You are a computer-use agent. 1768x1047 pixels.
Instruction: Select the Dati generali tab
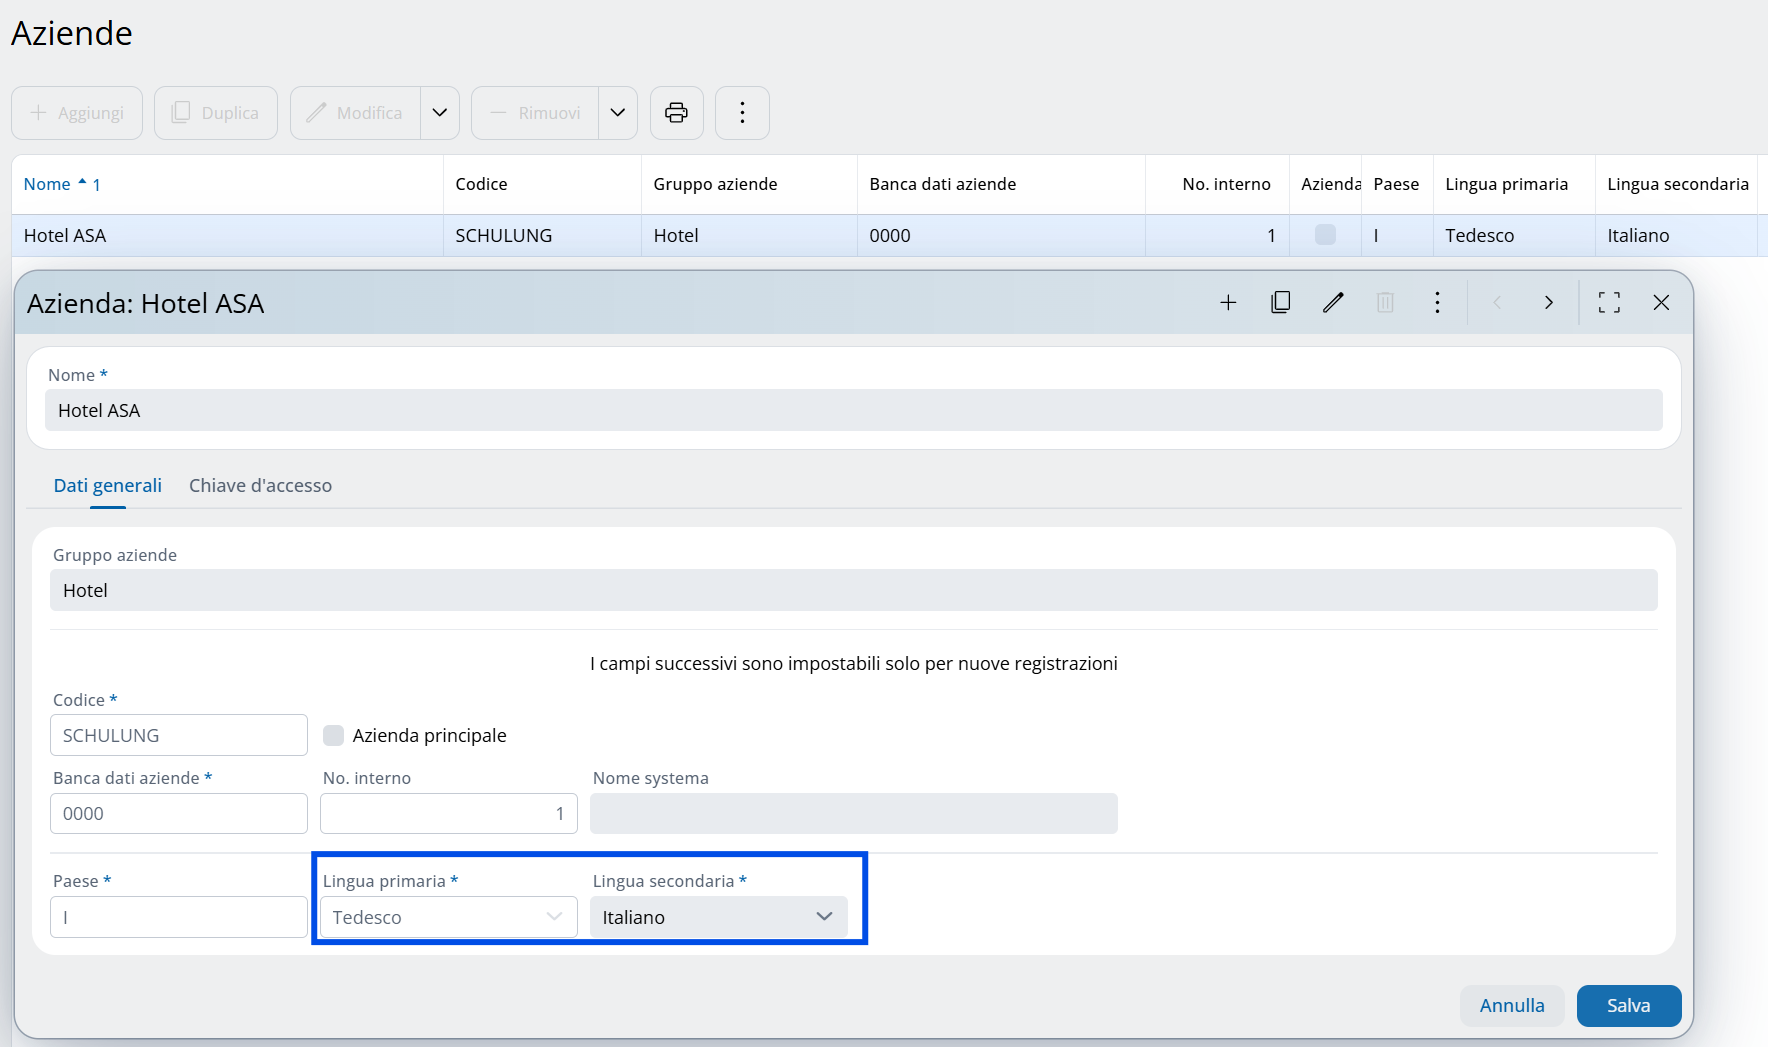click(x=107, y=486)
